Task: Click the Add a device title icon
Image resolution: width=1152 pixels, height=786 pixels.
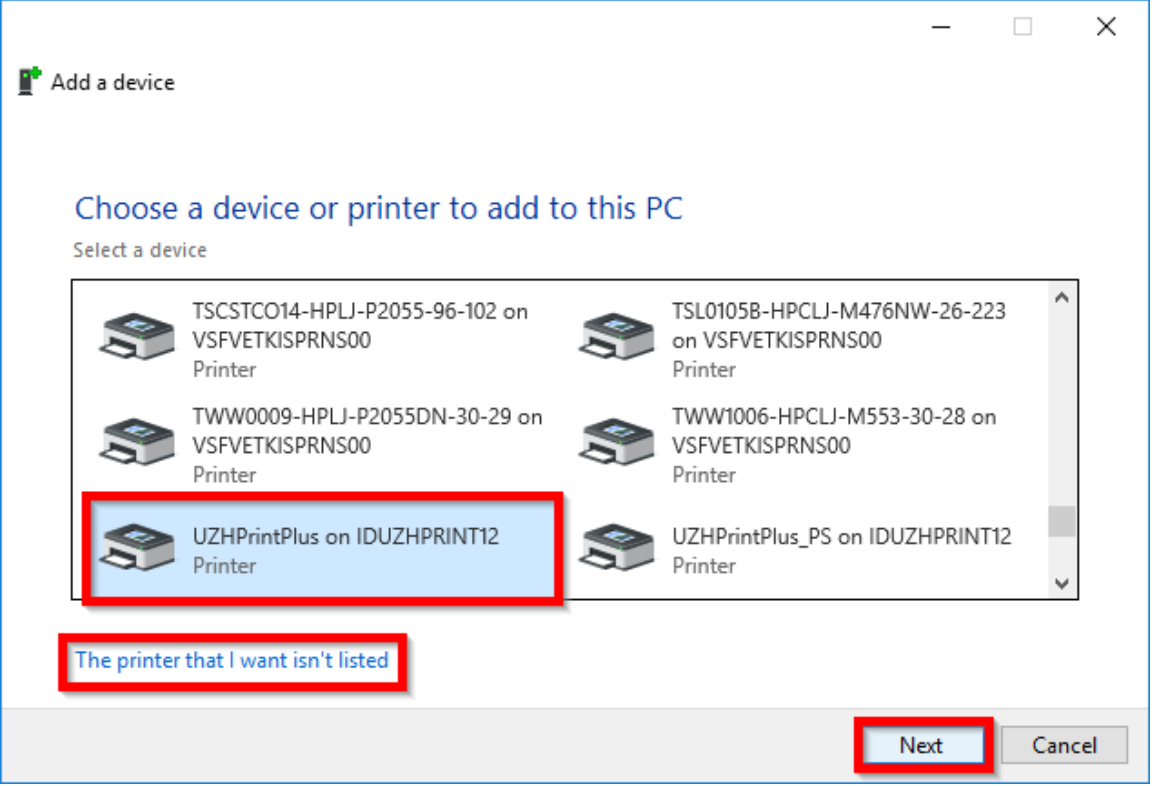Action: 29,82
